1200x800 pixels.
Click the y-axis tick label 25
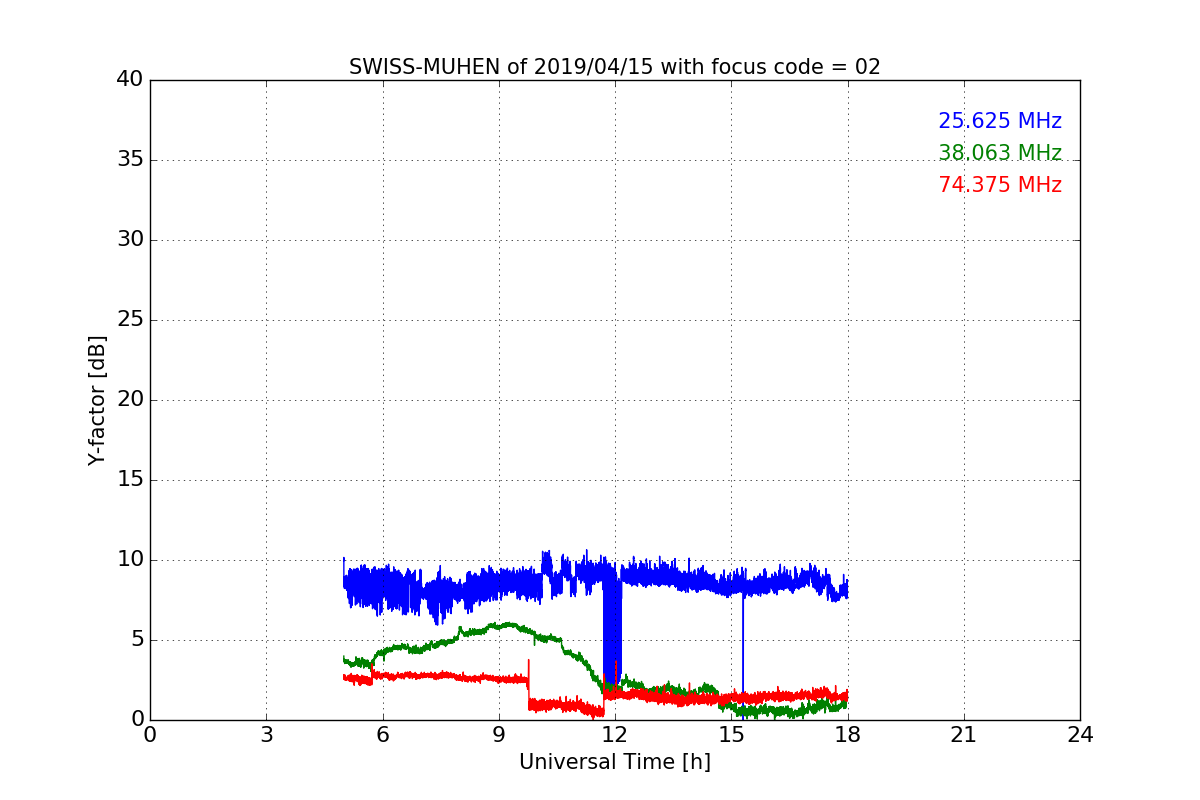click(129, 320)
